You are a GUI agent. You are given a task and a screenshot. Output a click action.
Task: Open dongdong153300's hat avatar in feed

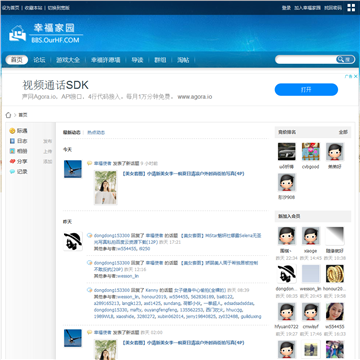[73, 241]
